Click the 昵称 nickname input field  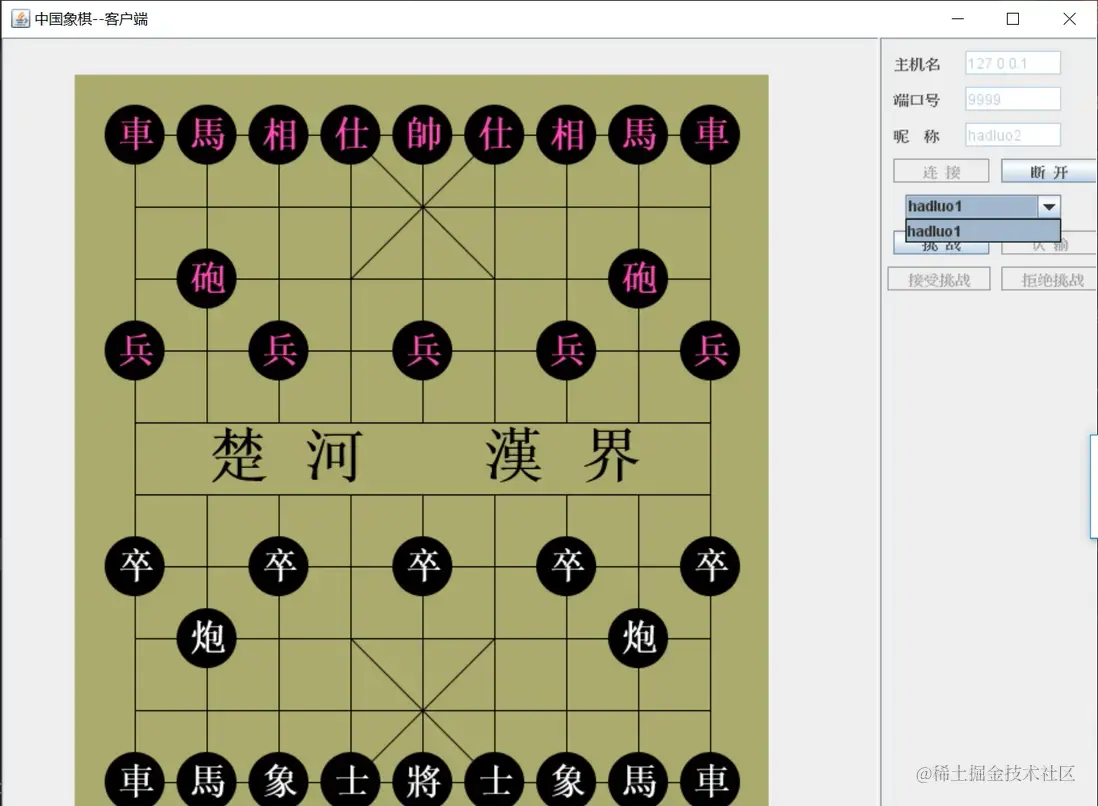tap(1013, 134)
